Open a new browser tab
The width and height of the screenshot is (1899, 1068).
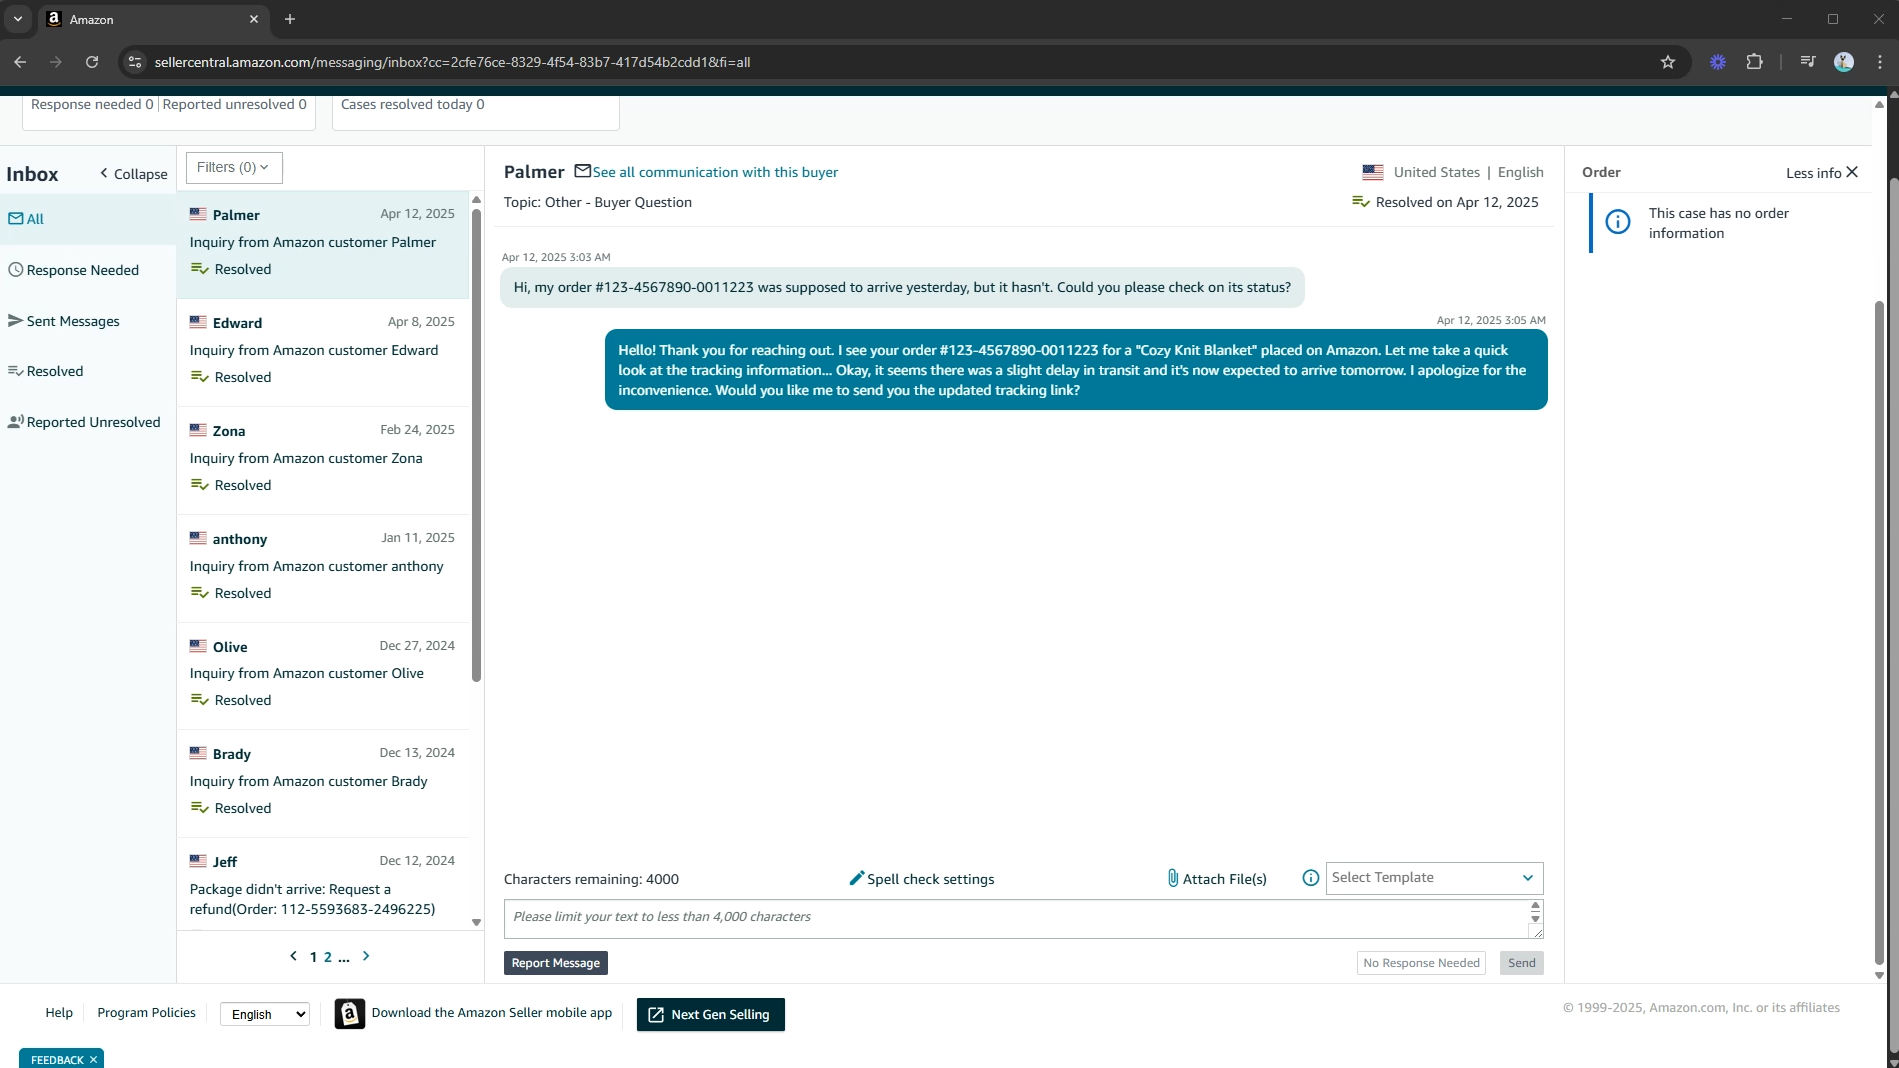pyautogui.click(x=290, y=19)
